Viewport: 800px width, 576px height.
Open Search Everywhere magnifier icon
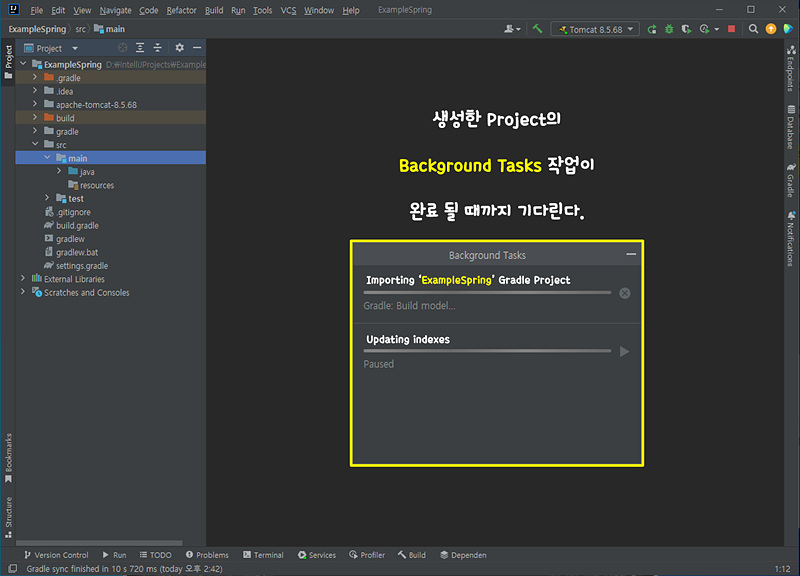coord(753,29)
